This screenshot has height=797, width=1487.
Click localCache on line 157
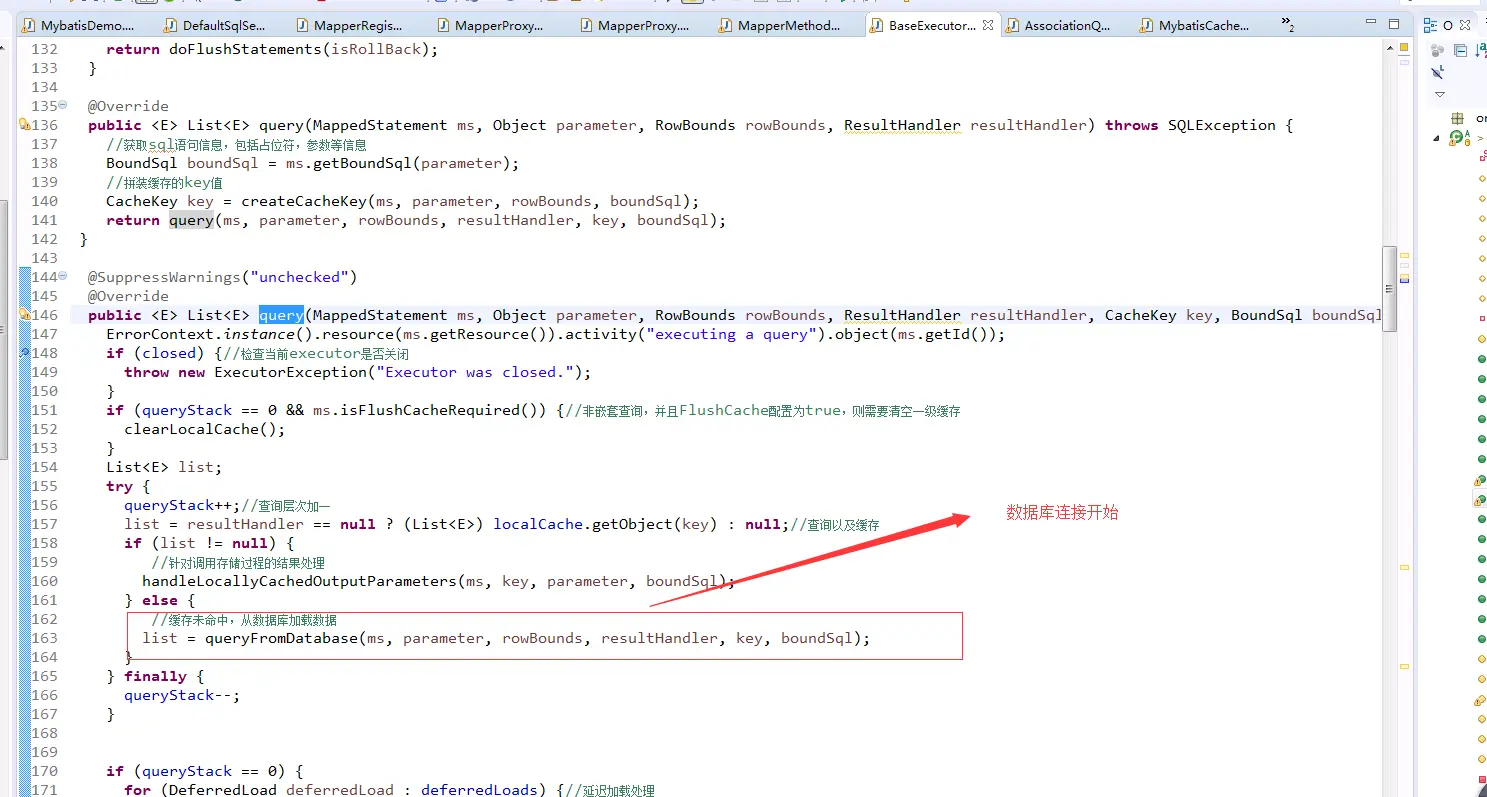click(538, 524)
